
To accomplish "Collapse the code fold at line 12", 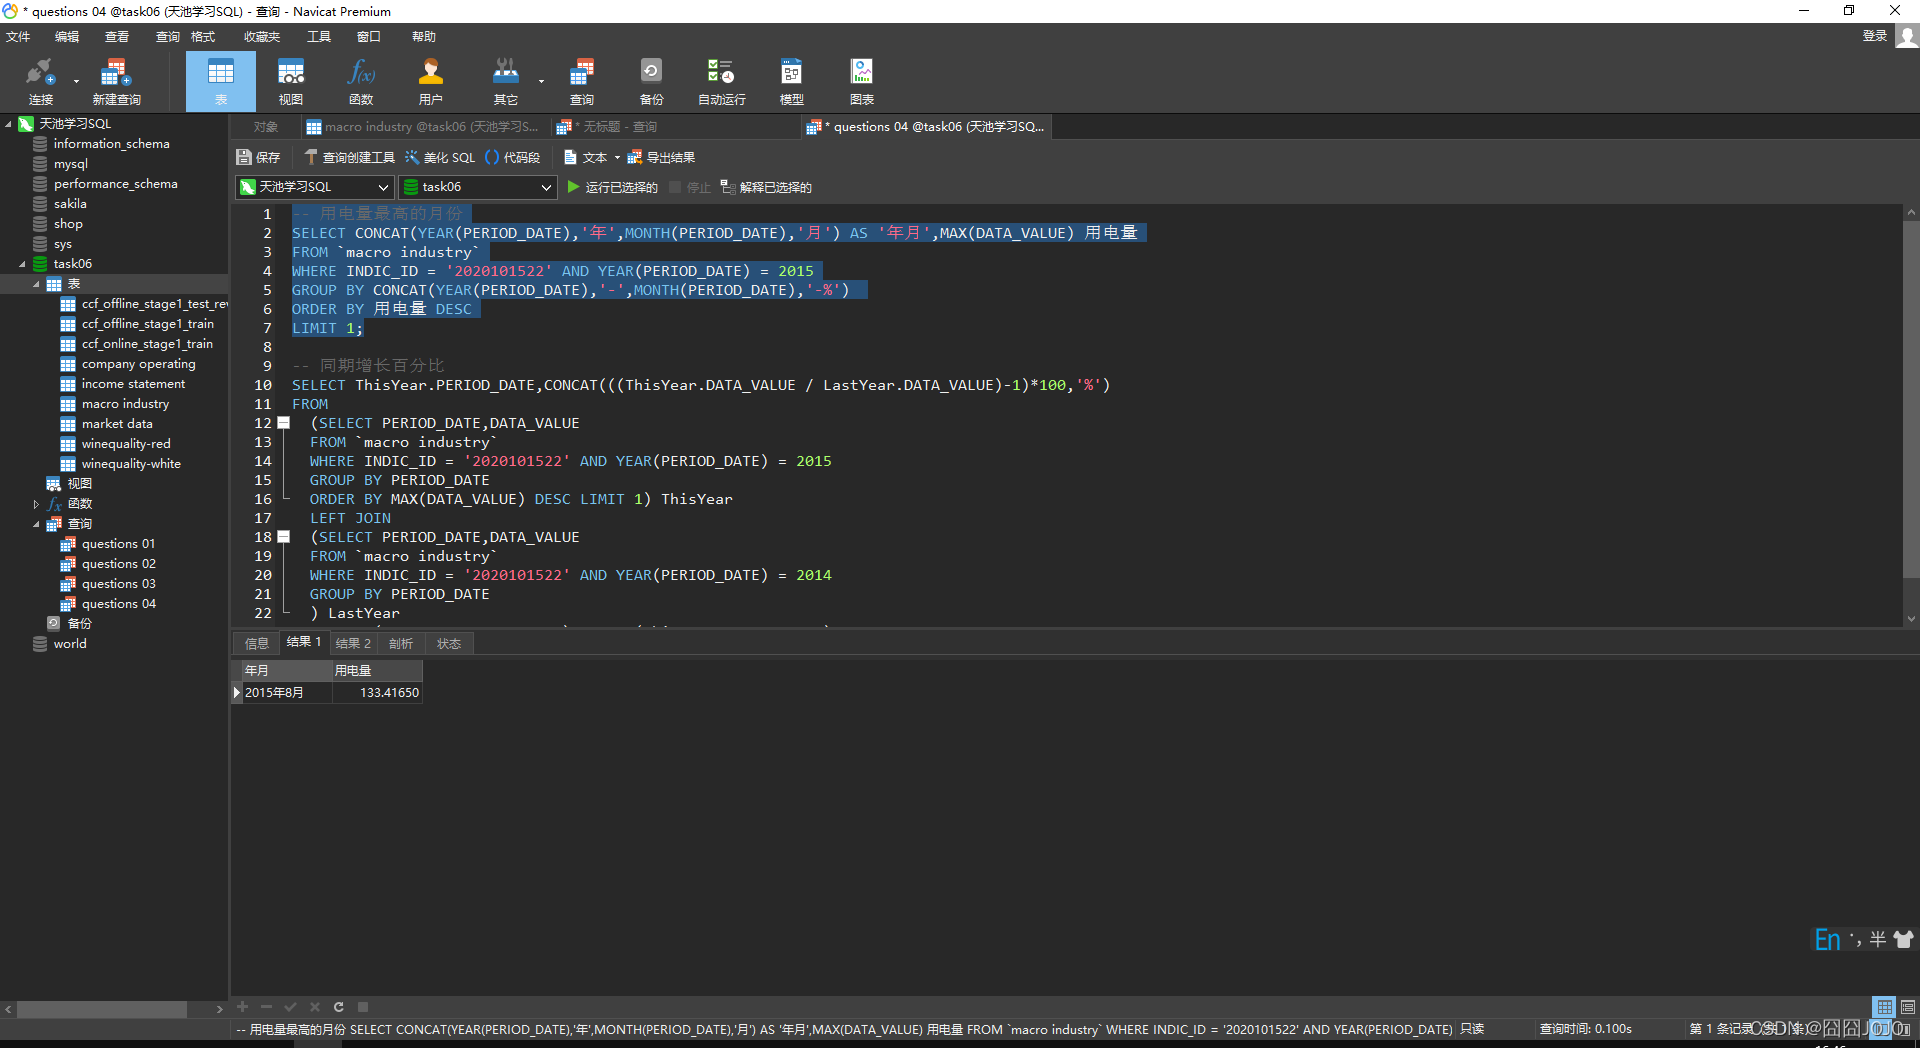I will pyautogui.click(x=284, y=423).
